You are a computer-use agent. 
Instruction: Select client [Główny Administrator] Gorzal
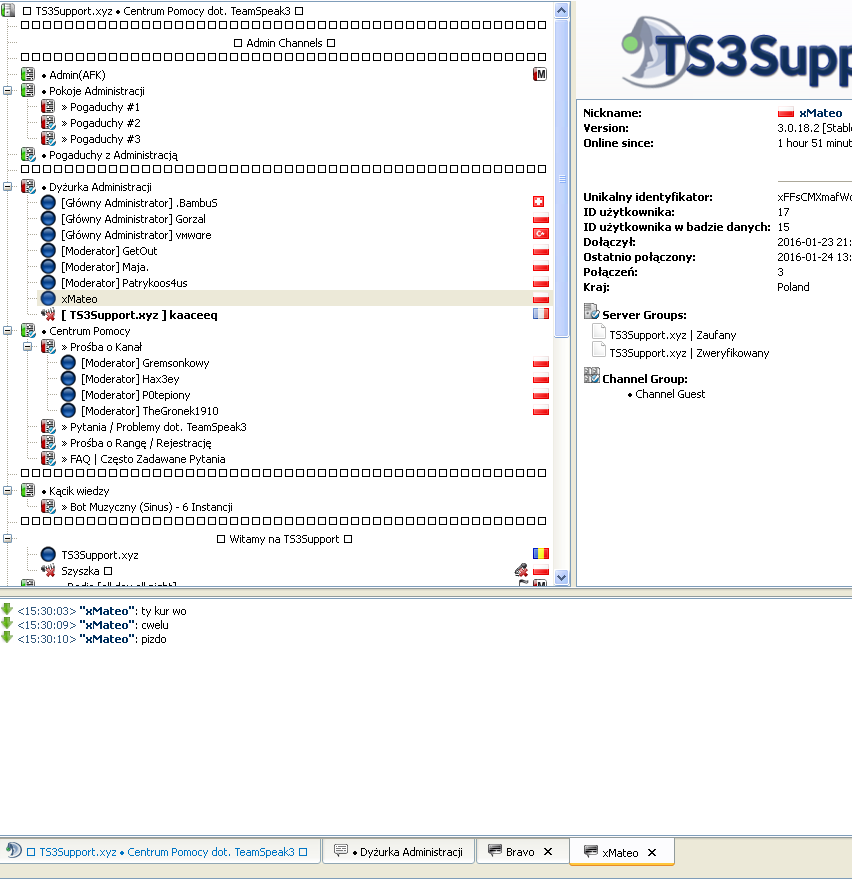[x=133, y=219]
